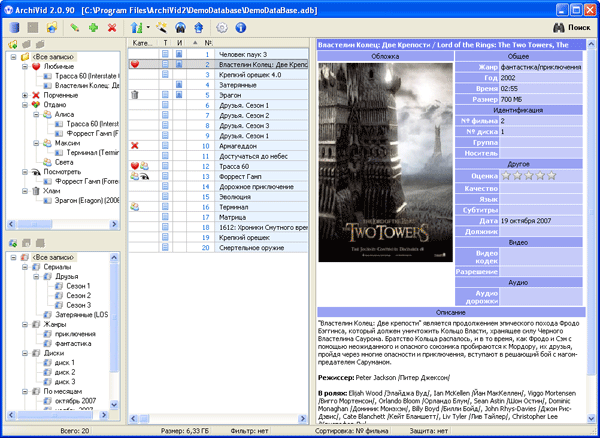The width and height of the screenshot is (600, 438).
Task: Select Матрица in the film list
Action: point(232,217)
